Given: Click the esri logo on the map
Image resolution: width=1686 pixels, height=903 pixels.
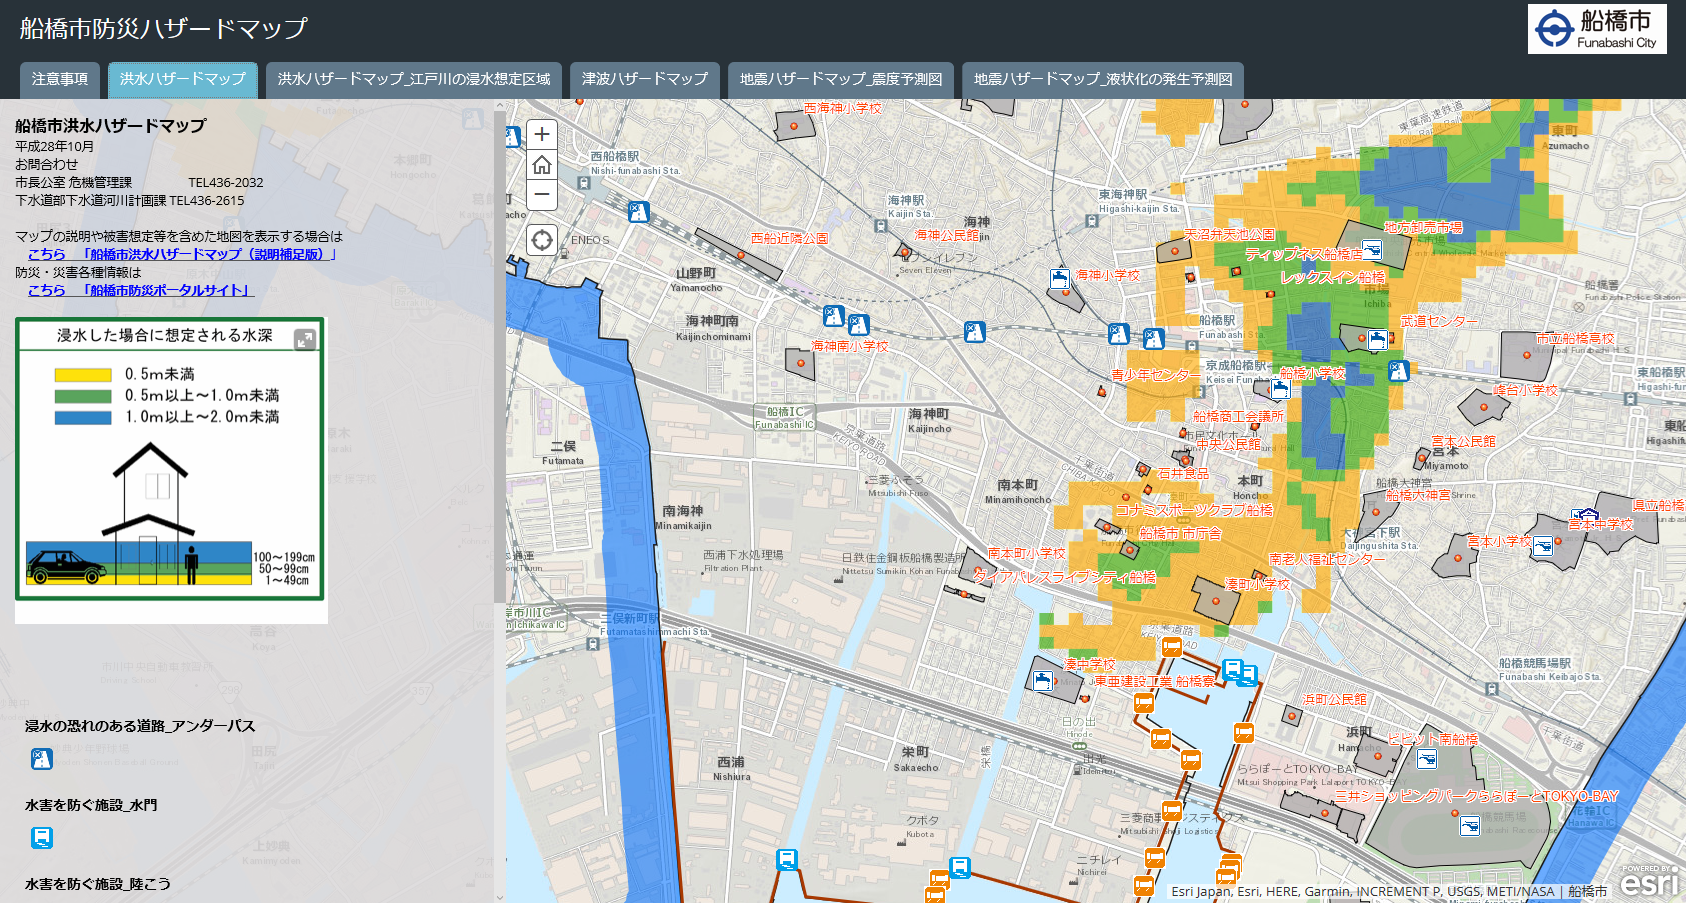Looking at the screenshot, I should (1650, 882).
